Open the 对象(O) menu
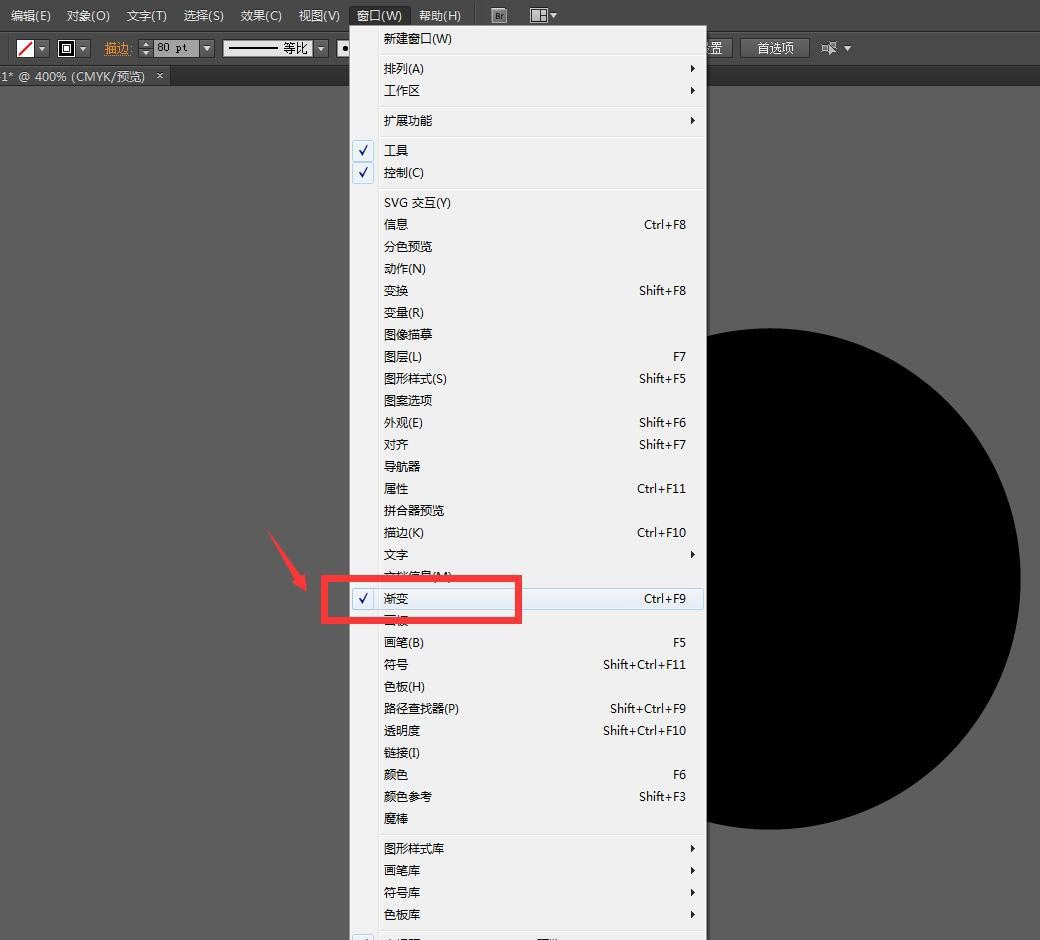 click(88, 15)
